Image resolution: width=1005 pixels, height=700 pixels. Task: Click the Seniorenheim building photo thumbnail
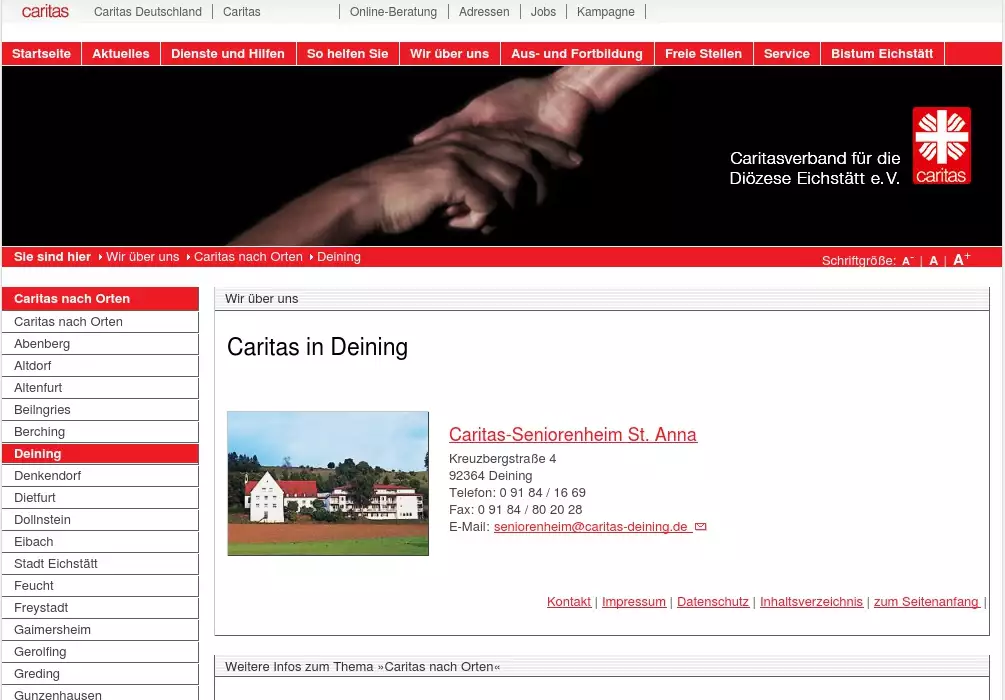(328, 483)
